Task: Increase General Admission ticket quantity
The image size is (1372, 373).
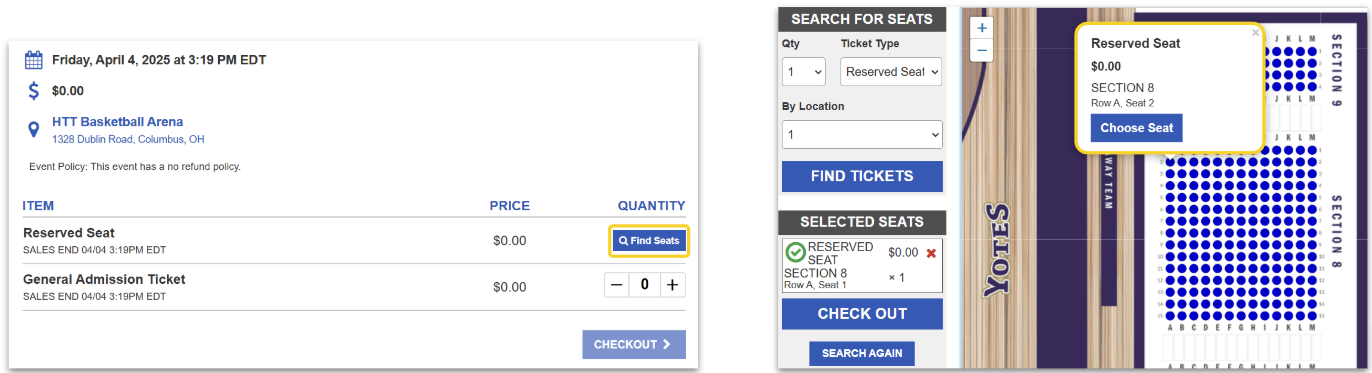Action: point(673,285)
